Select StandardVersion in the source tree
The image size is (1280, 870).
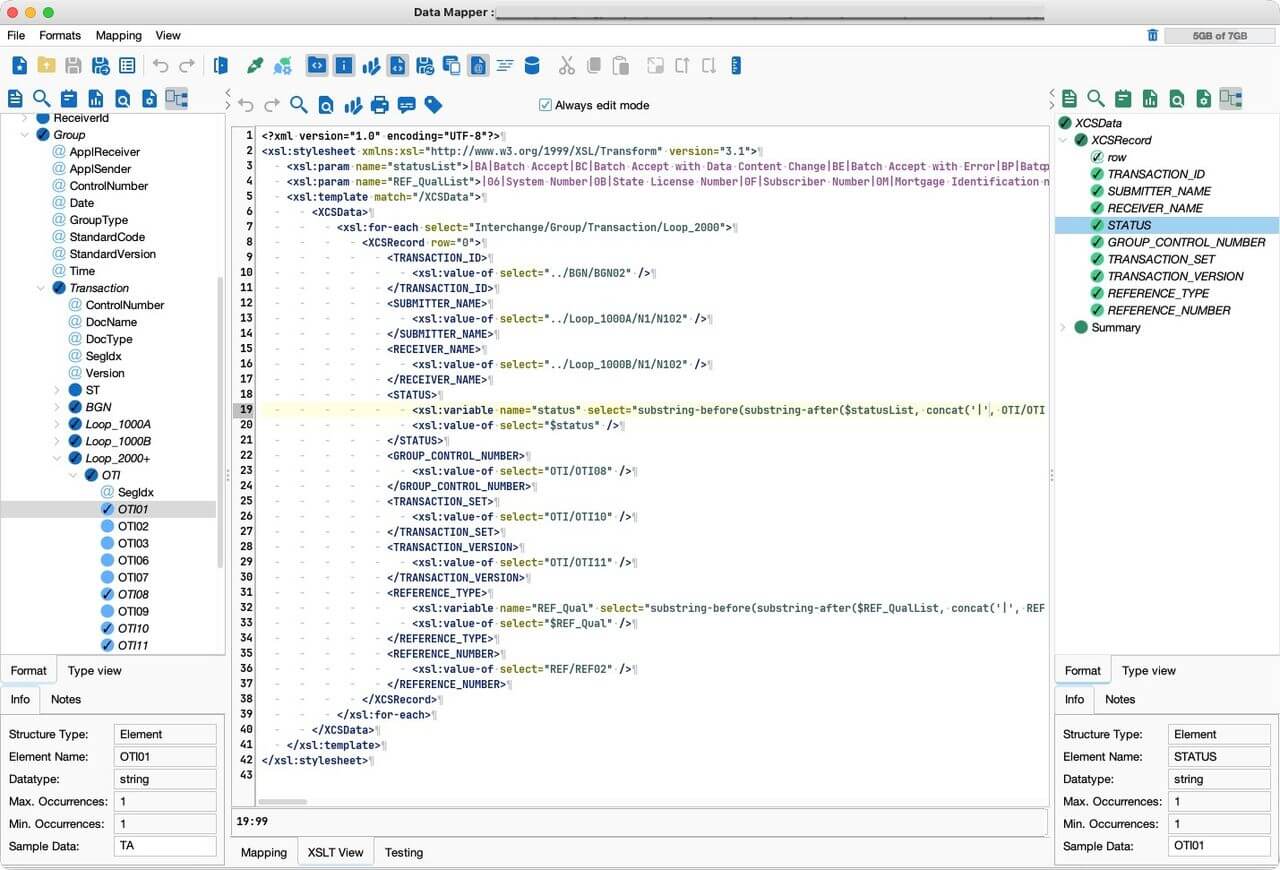click(x=112, y=254)
